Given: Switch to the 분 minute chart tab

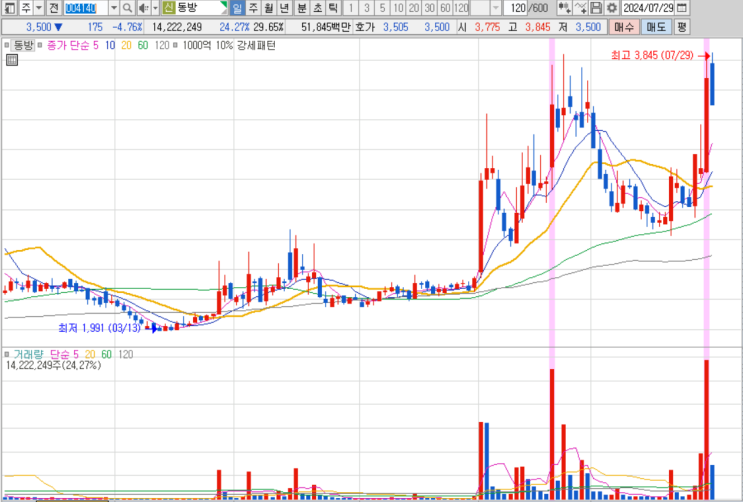Looking at the screenshot, I should (301, 8).
